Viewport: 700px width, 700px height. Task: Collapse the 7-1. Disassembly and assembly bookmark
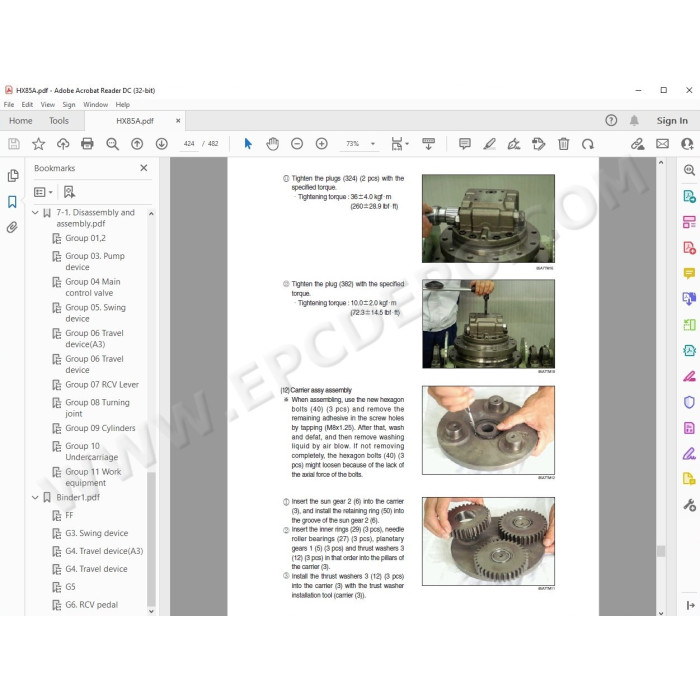[x=35, y=213]
